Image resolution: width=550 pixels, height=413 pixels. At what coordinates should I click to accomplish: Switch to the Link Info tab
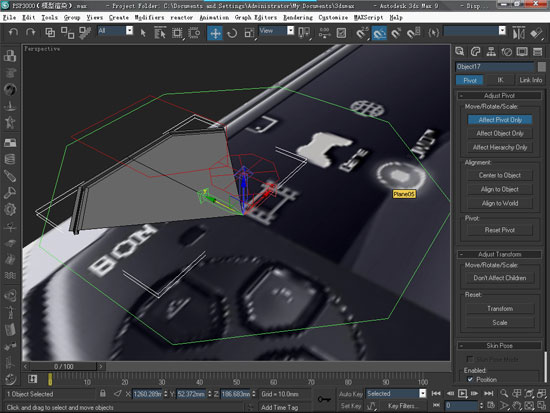click(530, 80)
